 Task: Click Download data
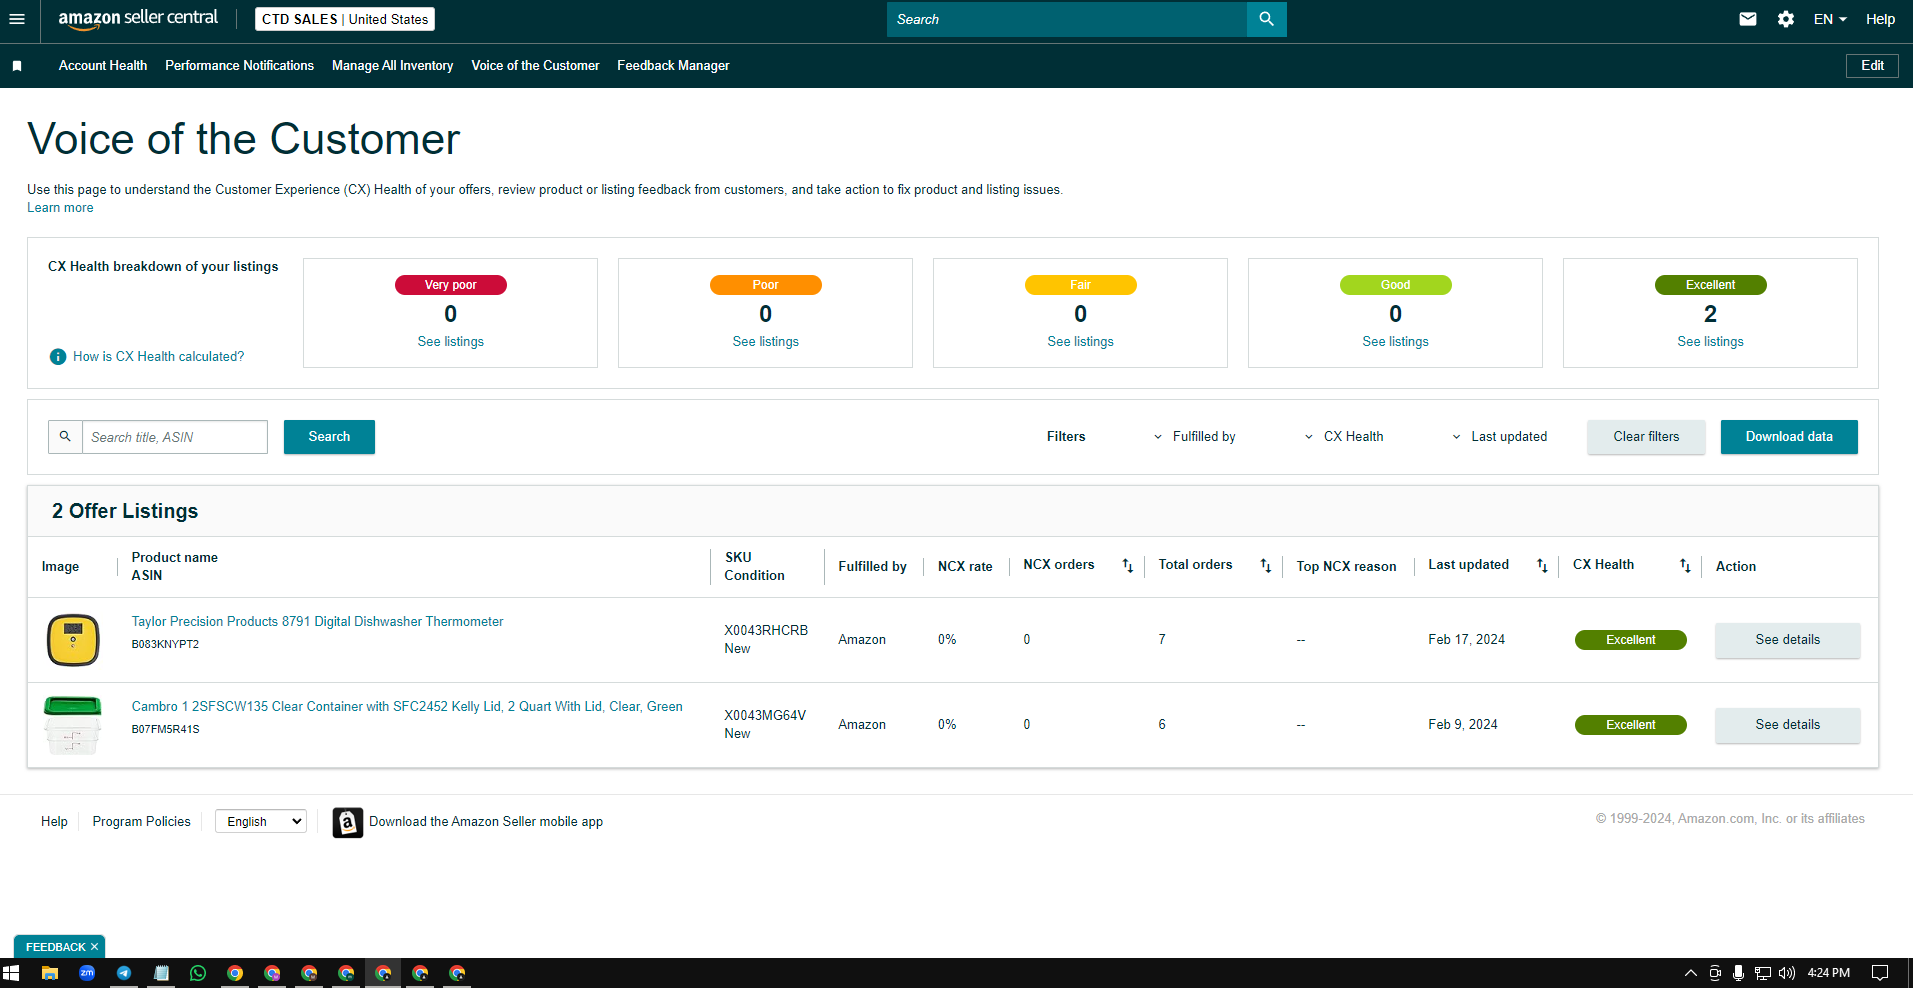click(1789, 437)
